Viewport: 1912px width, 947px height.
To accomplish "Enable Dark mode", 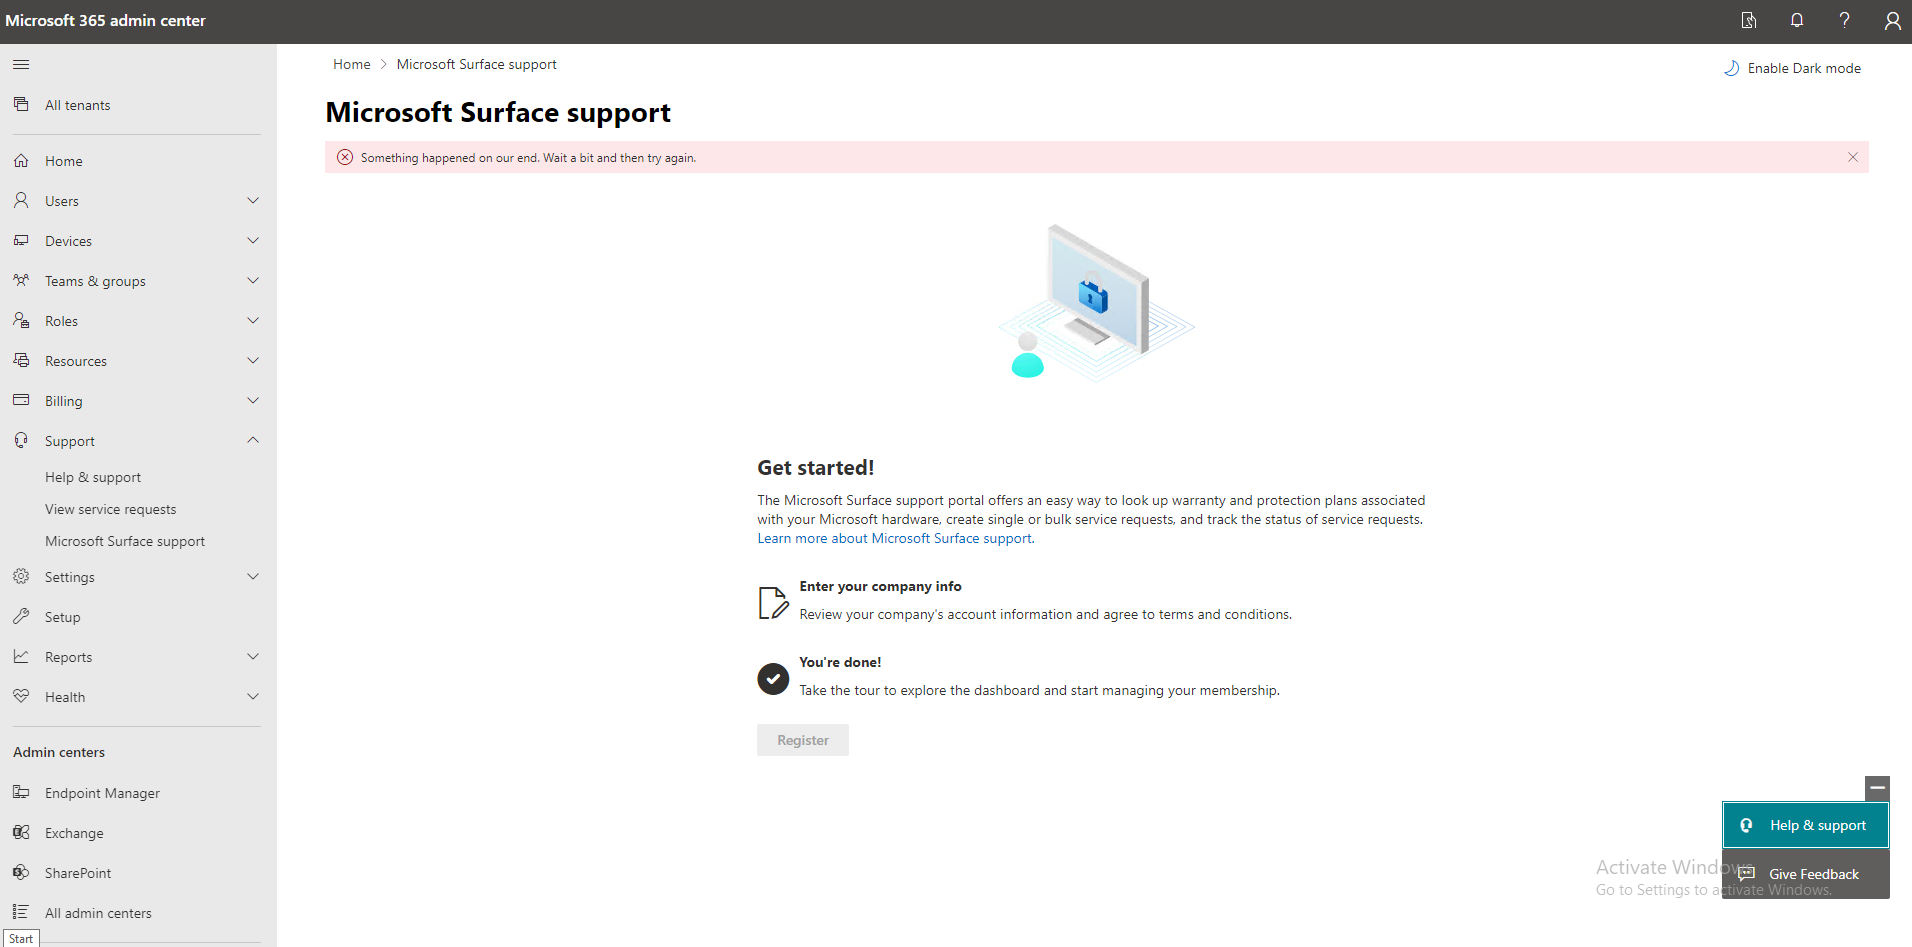I will (1792, 67).
